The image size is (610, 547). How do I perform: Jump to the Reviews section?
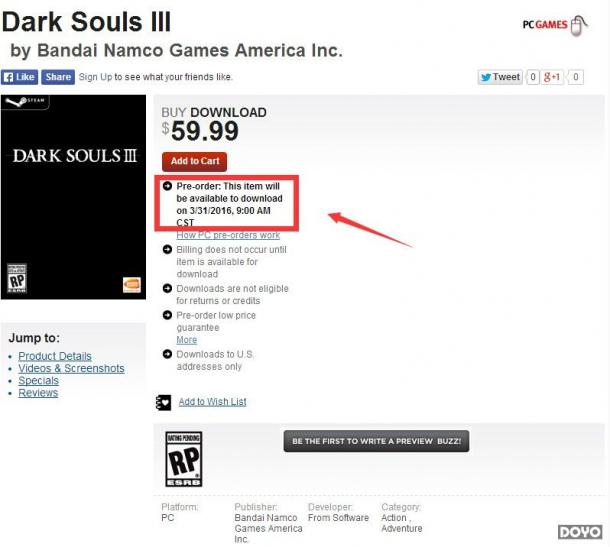tap(38, 393)
